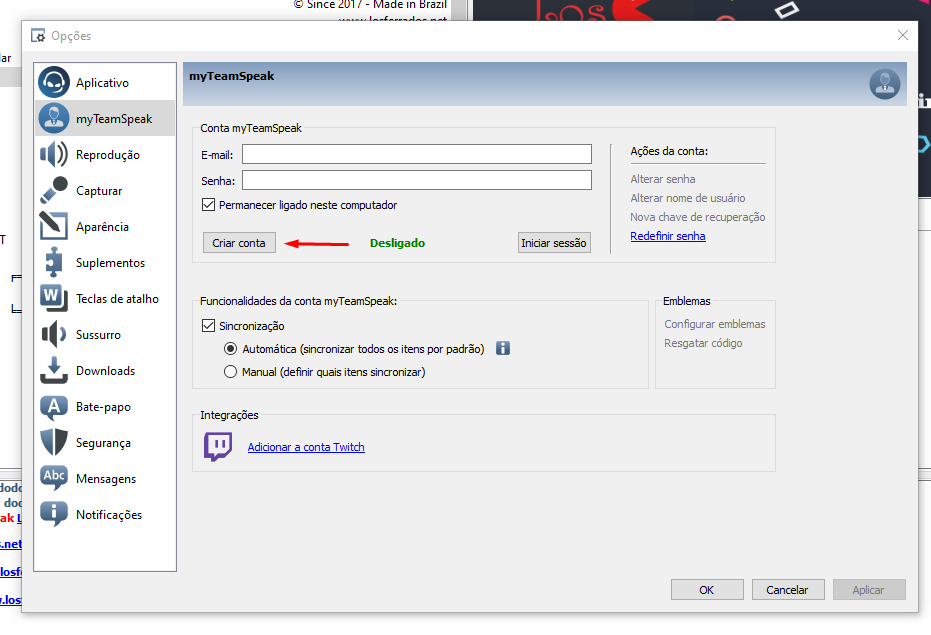Select the Downloads tray icon
Viewport: 931px width, 635px height.
tap(54, 371)
